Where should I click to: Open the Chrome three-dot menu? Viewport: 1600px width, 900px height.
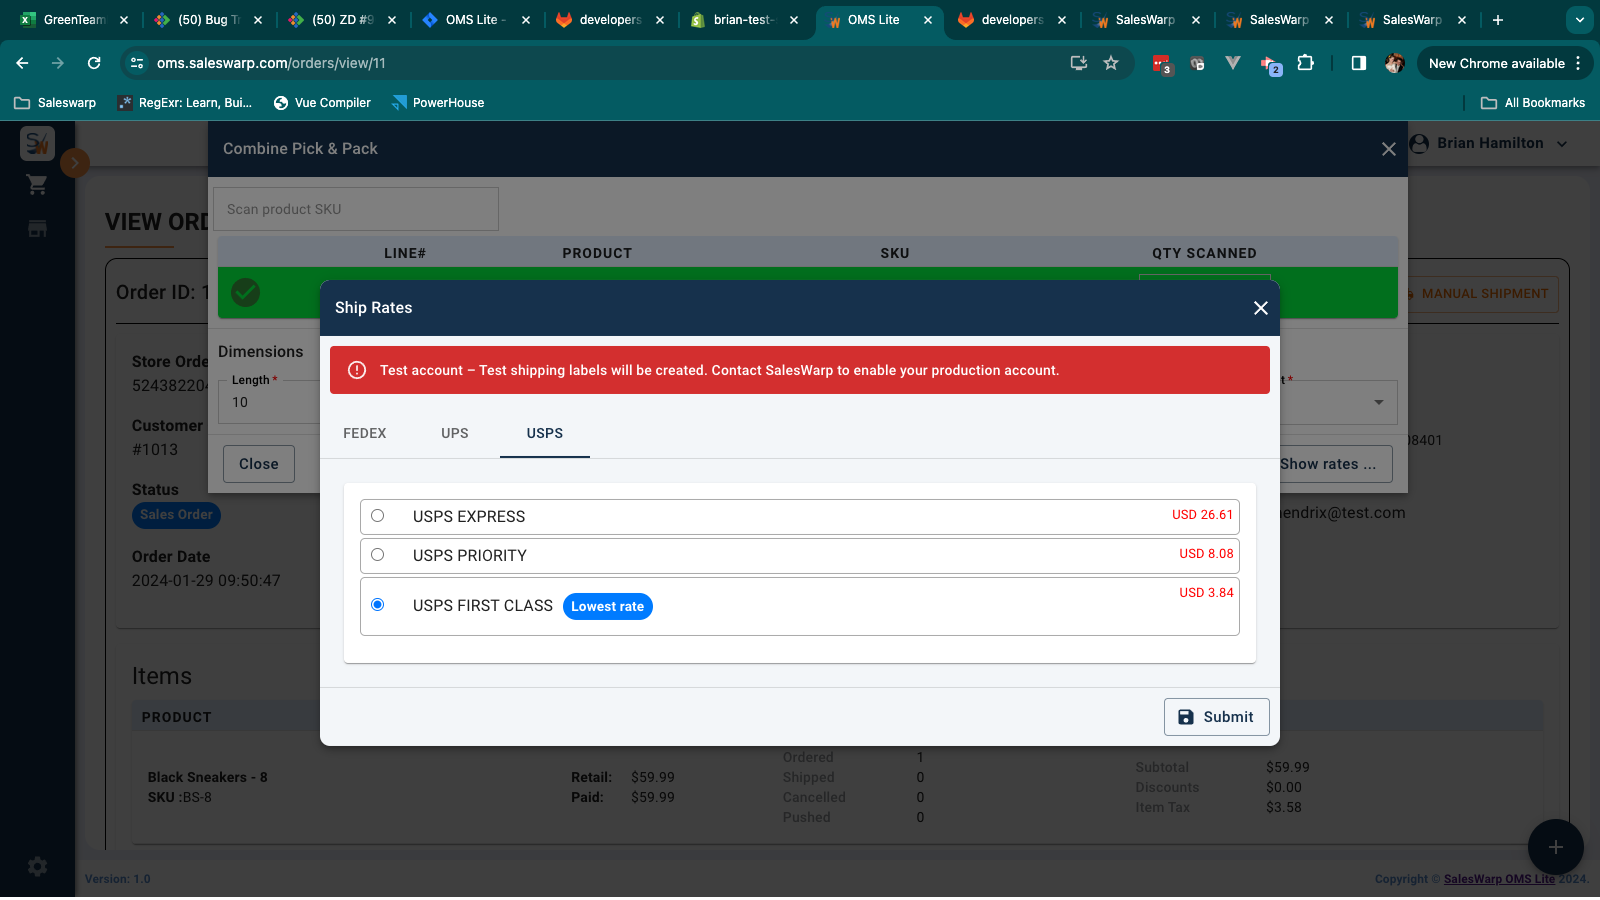coord(1578,63)
